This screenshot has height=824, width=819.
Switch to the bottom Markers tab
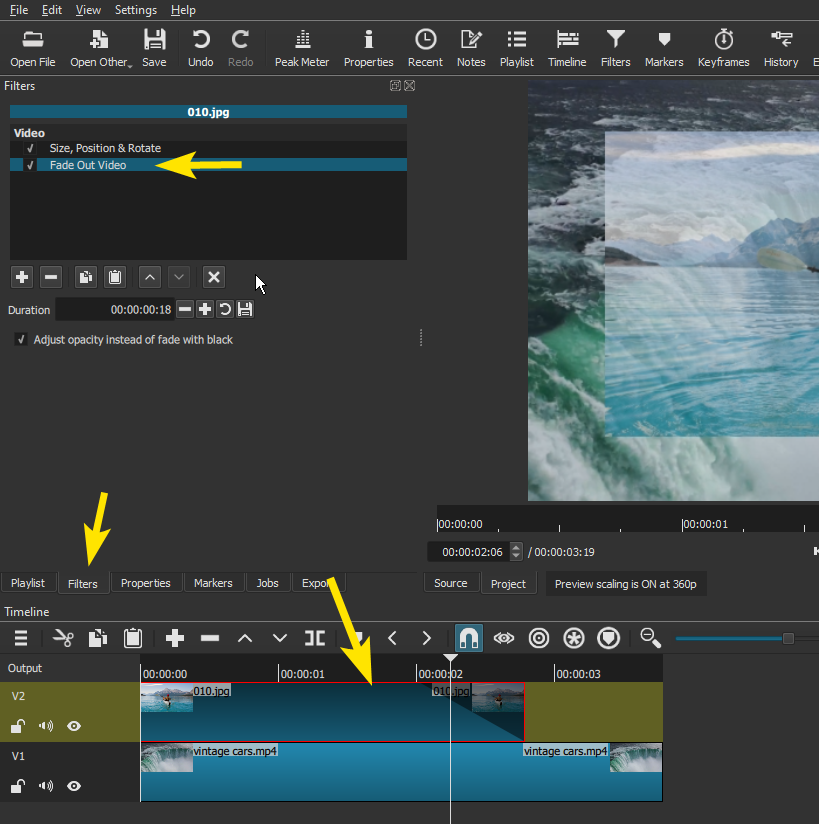point(213,583)
